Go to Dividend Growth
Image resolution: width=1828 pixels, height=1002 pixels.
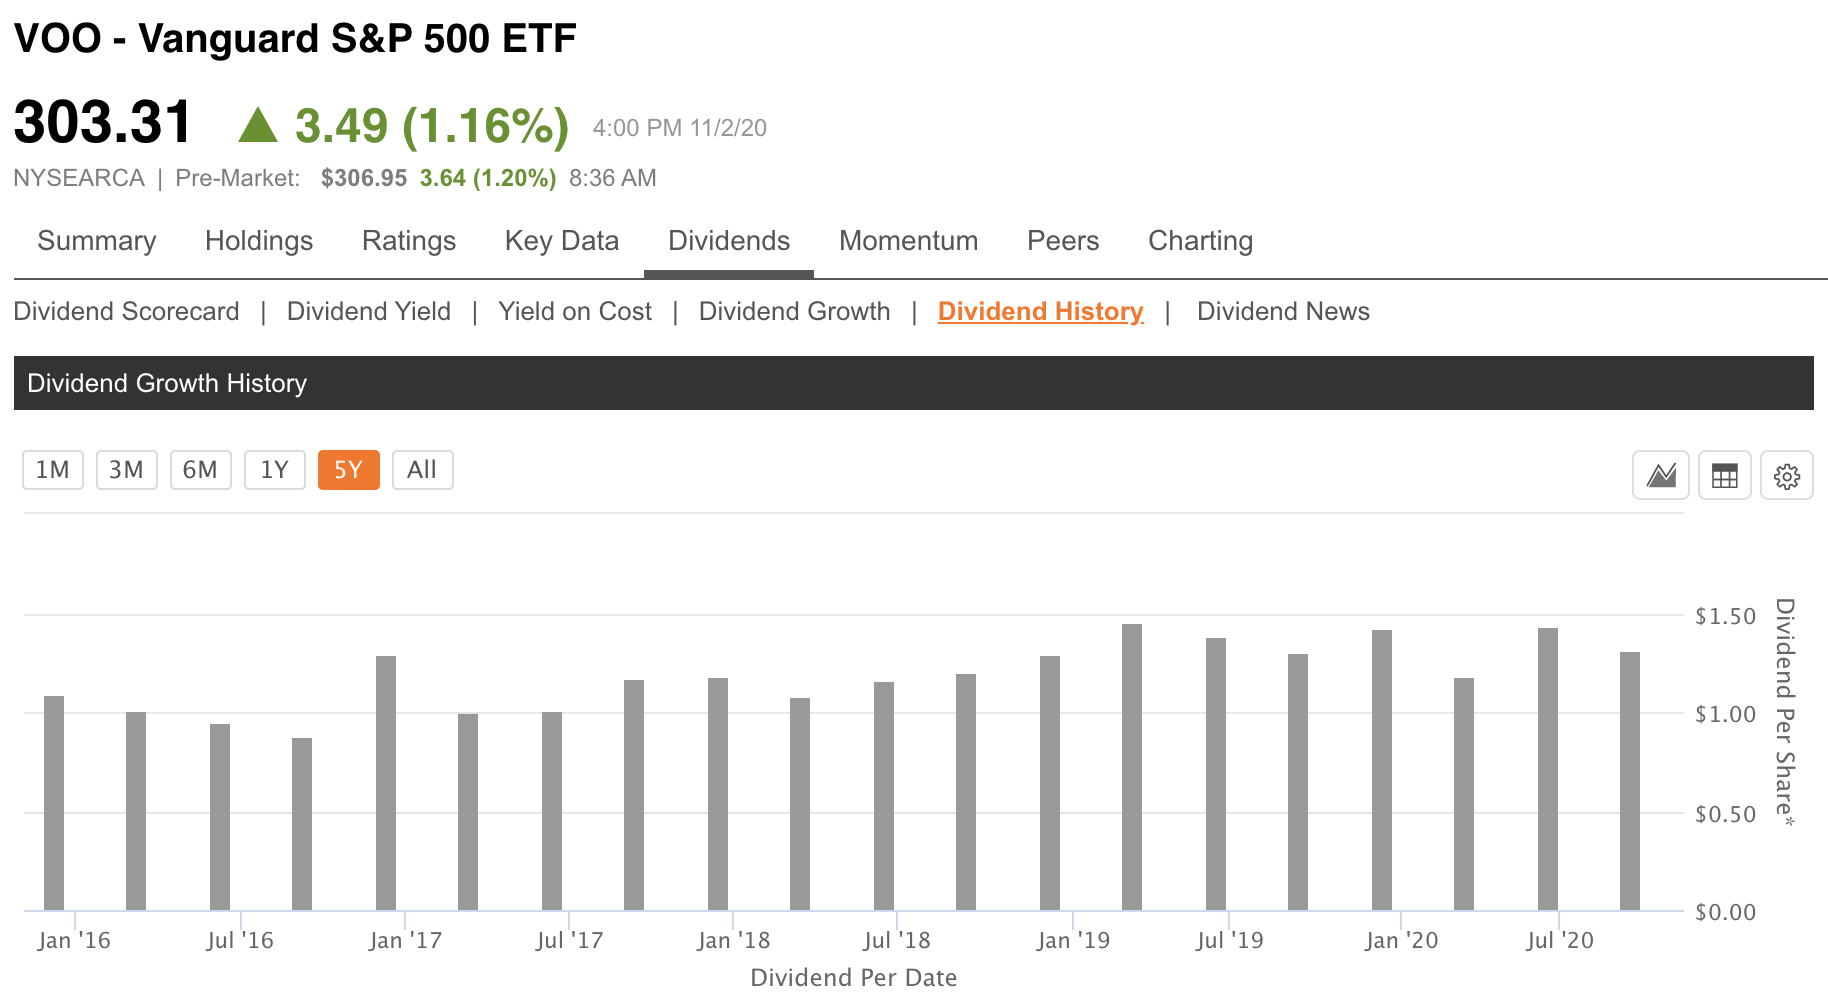click(x=795, y=312)
